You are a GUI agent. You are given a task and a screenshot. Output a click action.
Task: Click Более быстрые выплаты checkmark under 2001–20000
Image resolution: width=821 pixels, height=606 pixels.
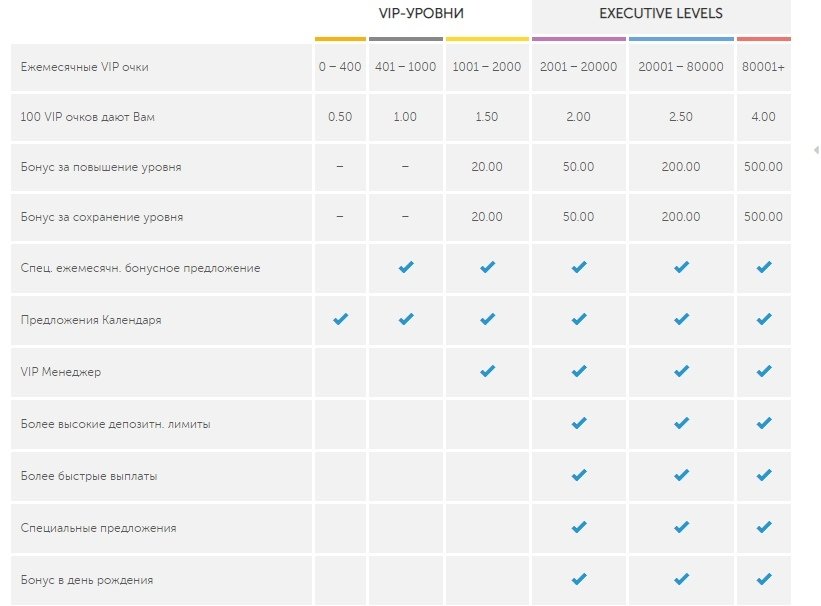coord(579,475)
